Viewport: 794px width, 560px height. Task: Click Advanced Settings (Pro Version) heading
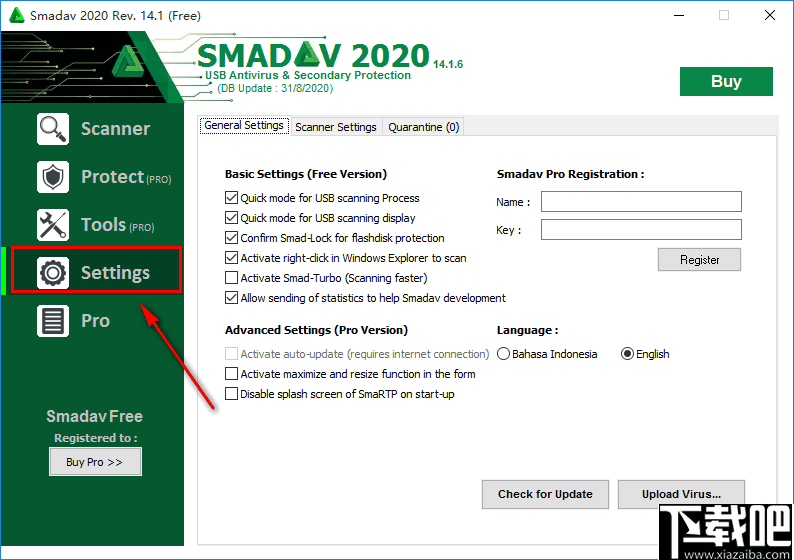point(316,330)
